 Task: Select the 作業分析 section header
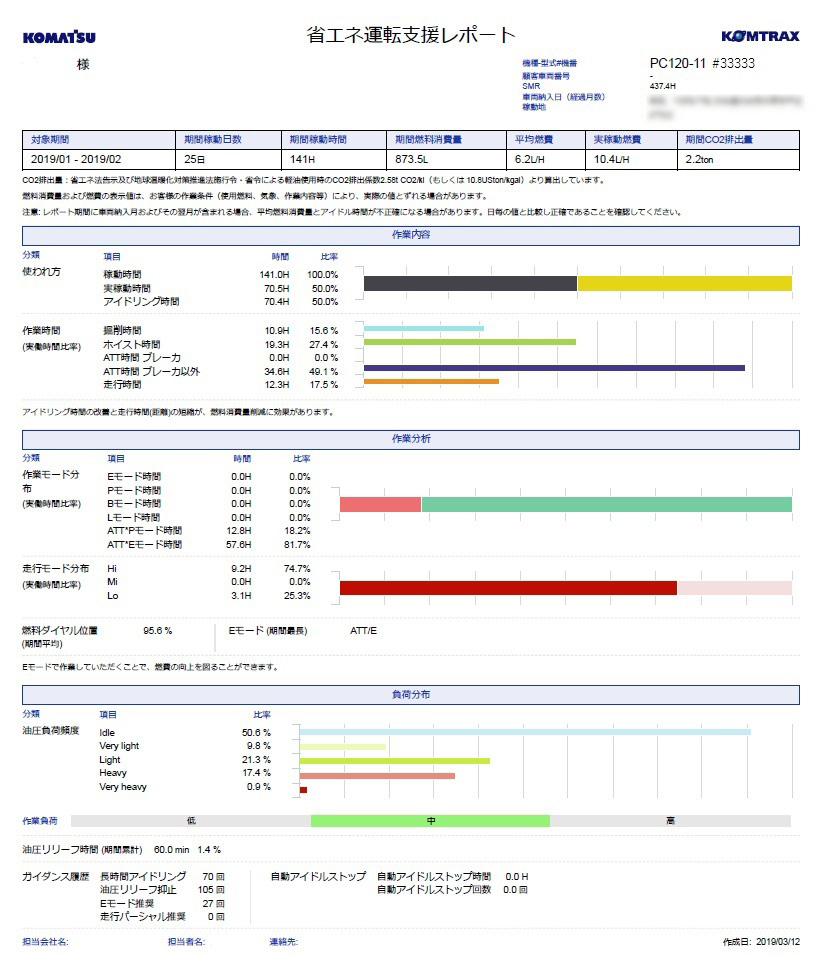(x=411, y=439)
